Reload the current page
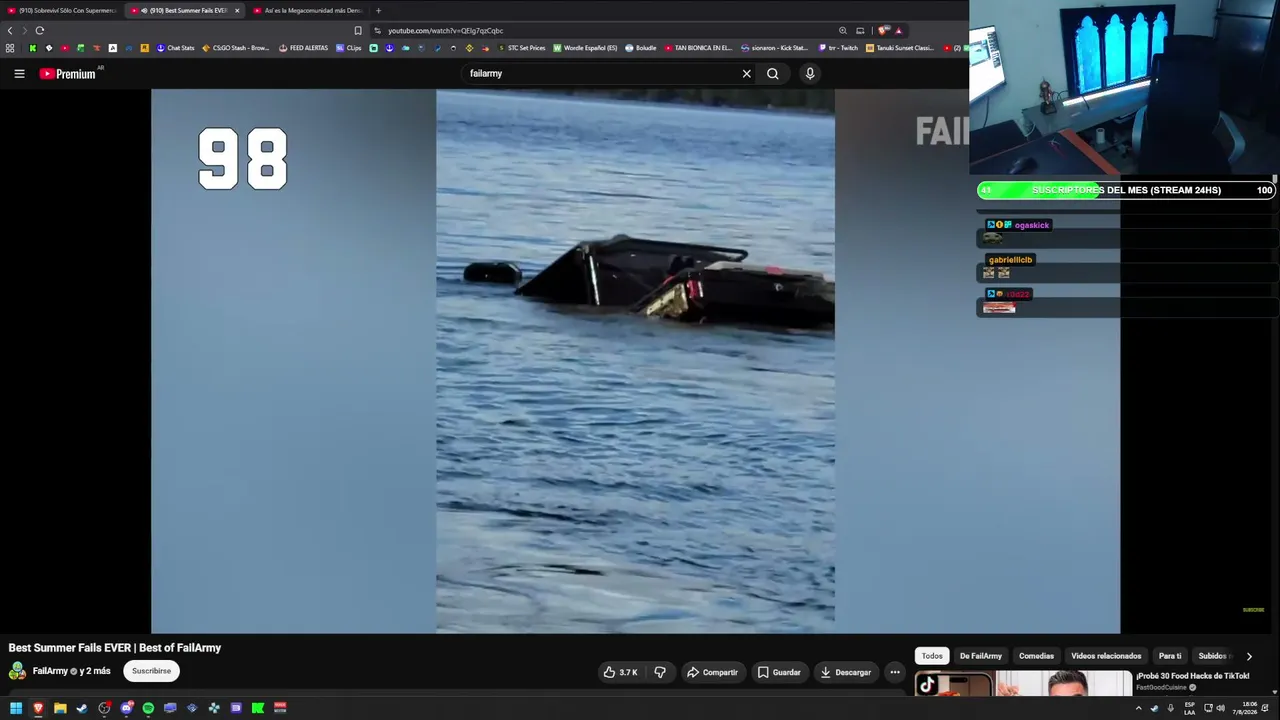Image resolution: width=1280 pixels, height=720 pixels. click(39, 30)
